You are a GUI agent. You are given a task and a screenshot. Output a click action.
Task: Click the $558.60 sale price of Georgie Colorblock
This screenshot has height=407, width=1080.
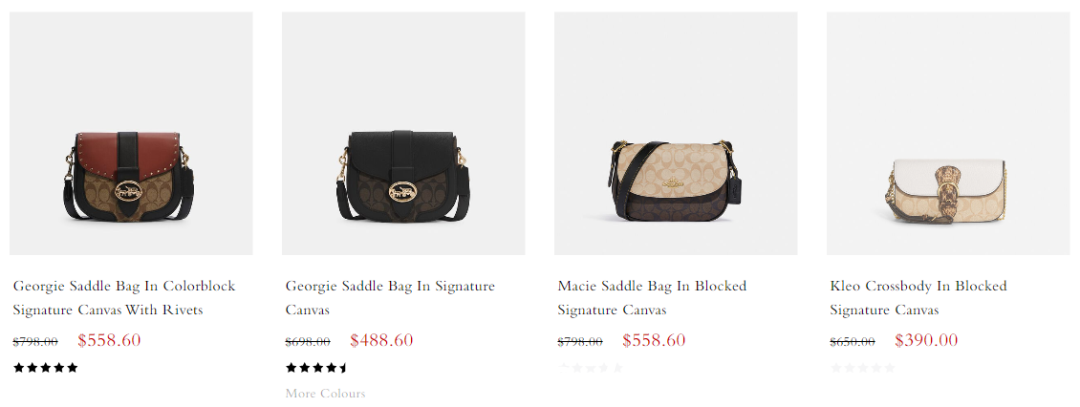109,340
